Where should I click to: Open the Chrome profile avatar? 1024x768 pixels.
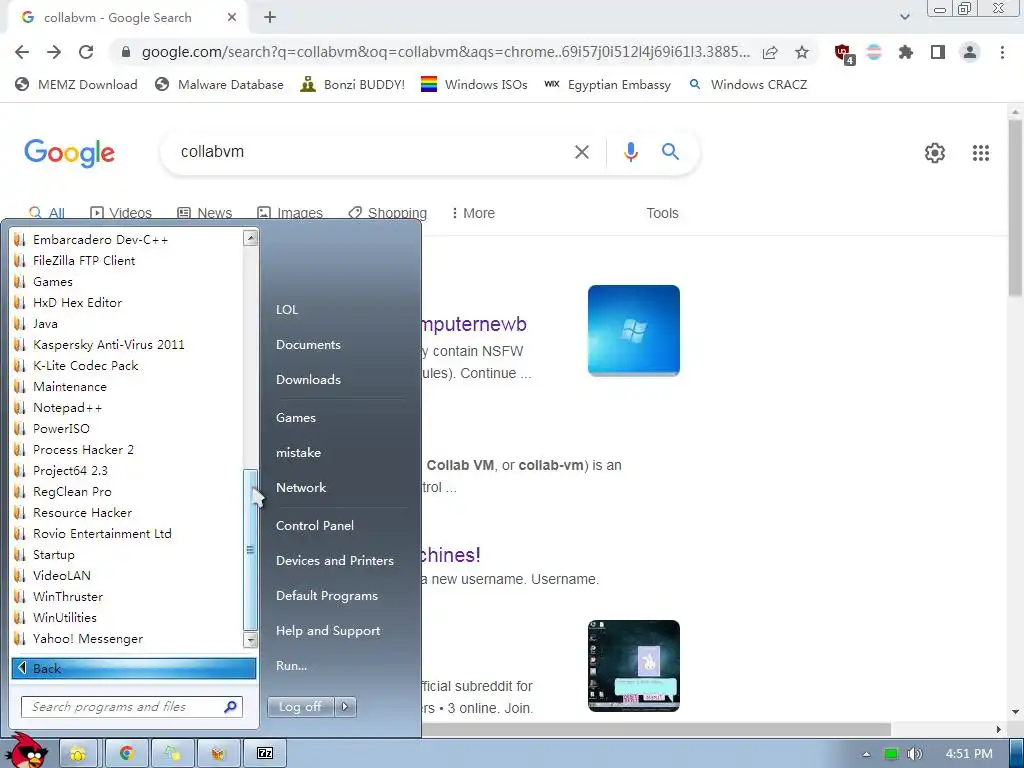click(x=970, y=52)
